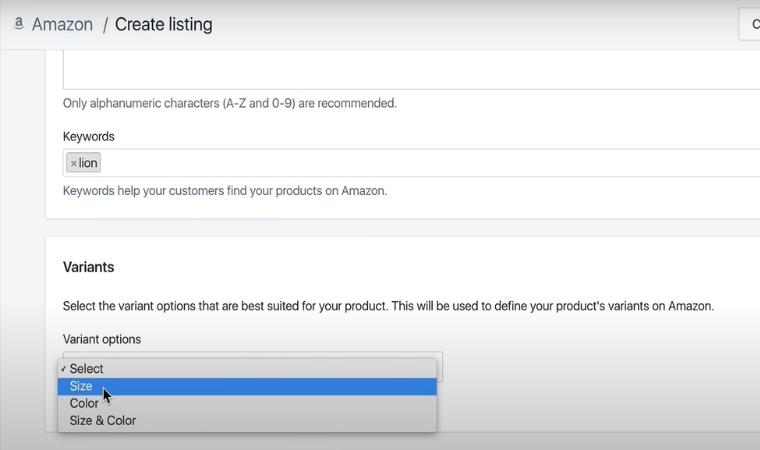This screenshot has width=760, height=450.
Task: Remove the lion keyword tag
Action: (73, 163)
